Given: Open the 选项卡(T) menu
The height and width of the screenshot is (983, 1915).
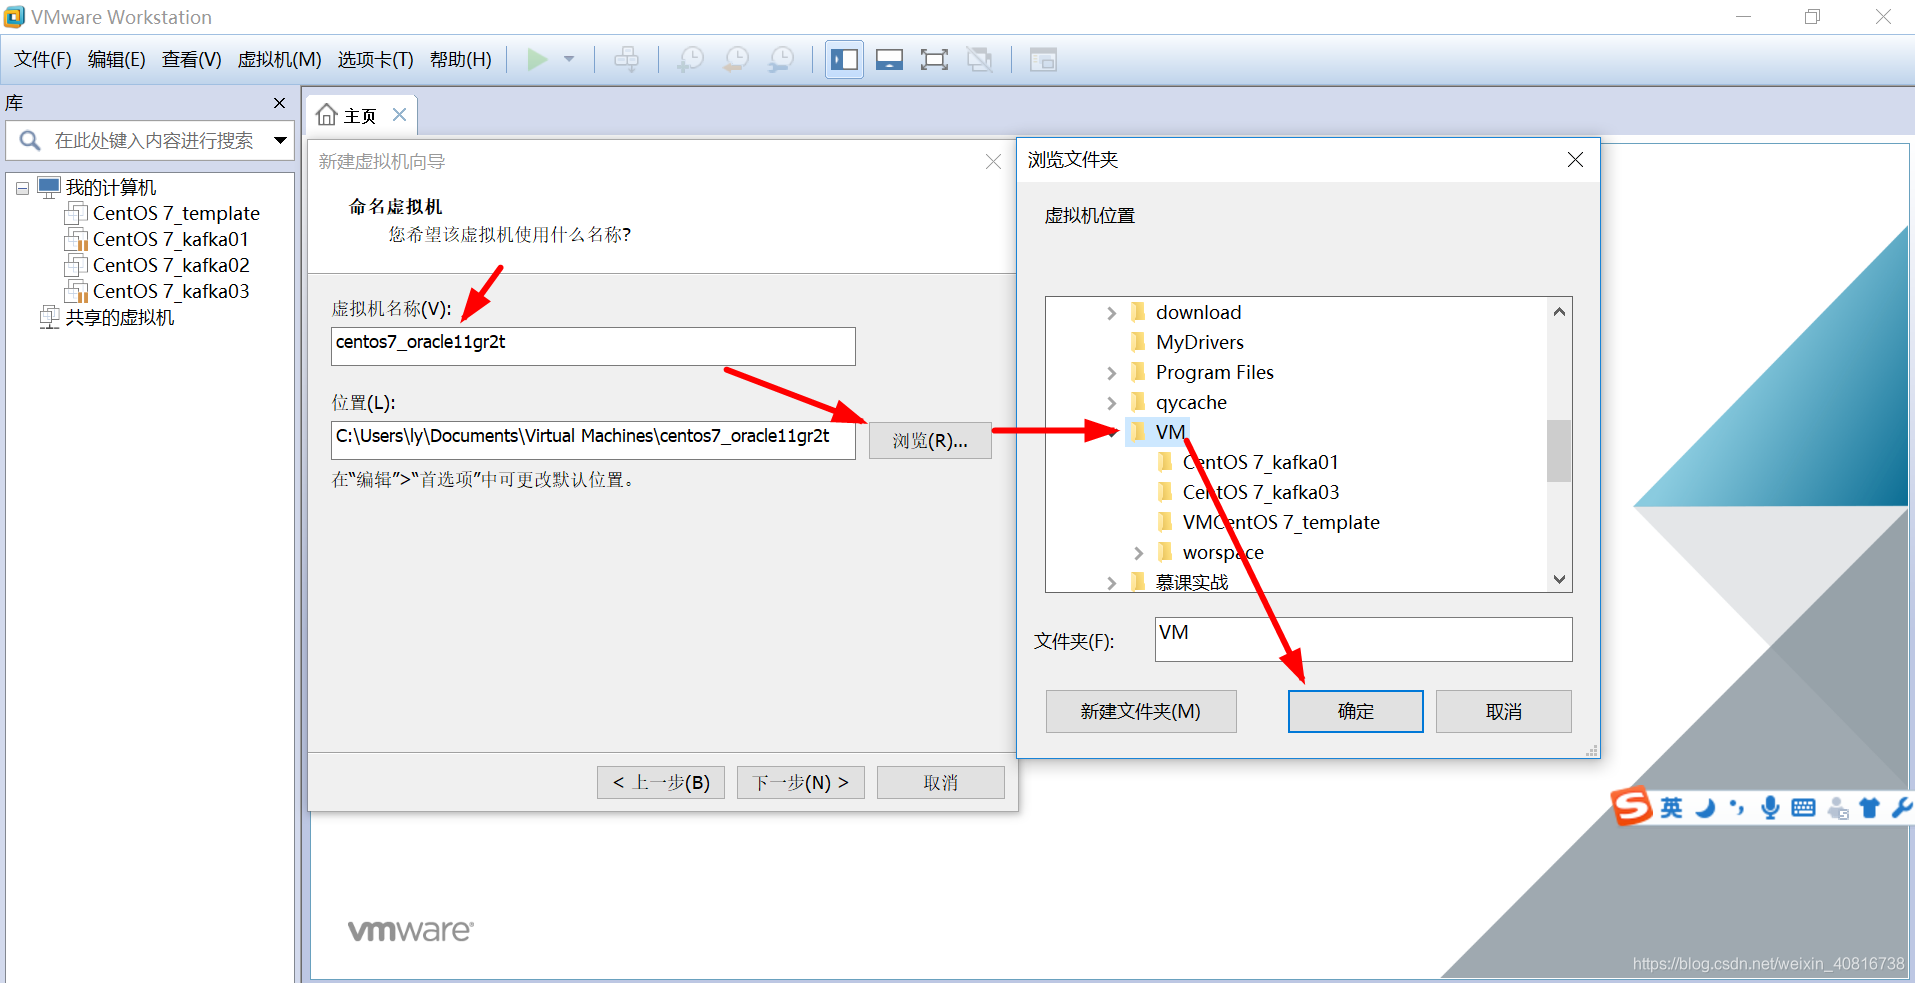Looking at the screenshot, I should (376, 60).
